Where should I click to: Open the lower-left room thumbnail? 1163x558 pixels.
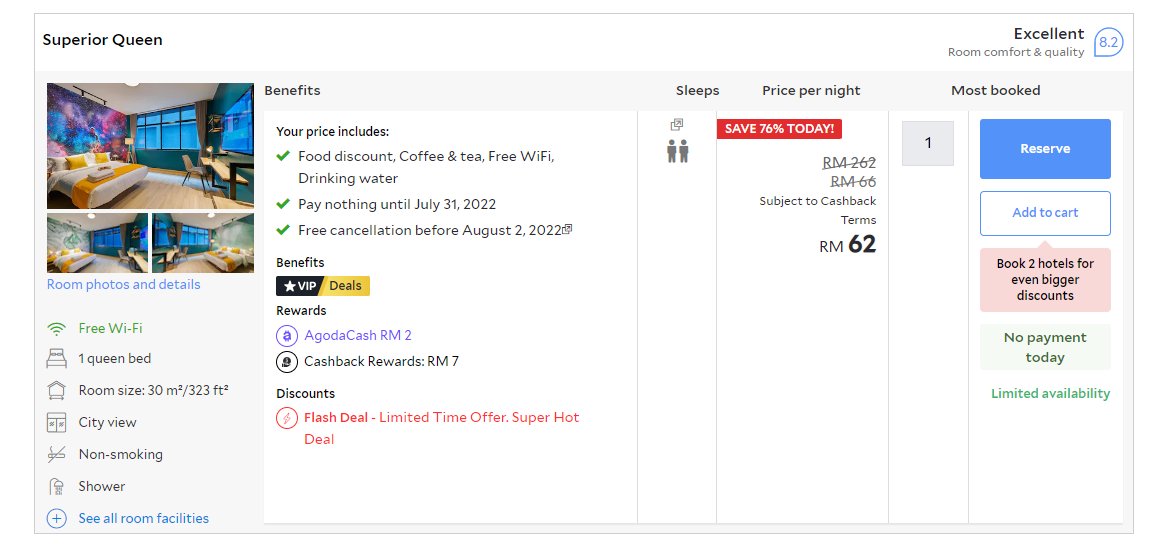tap(97, 243)
